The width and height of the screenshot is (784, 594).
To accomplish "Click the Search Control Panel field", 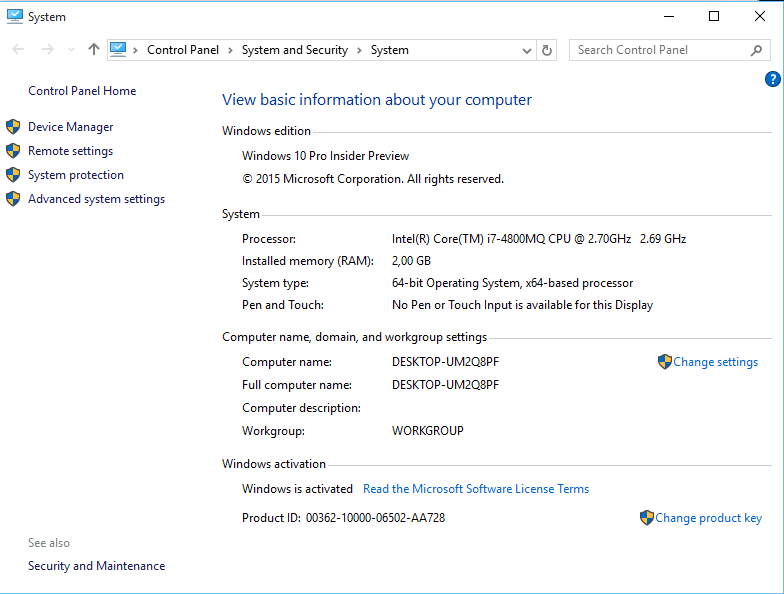I will point(670,50).
